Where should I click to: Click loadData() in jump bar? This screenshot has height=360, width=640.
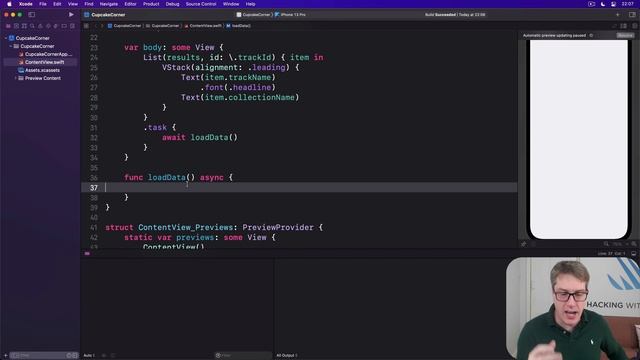pos(239,26)
